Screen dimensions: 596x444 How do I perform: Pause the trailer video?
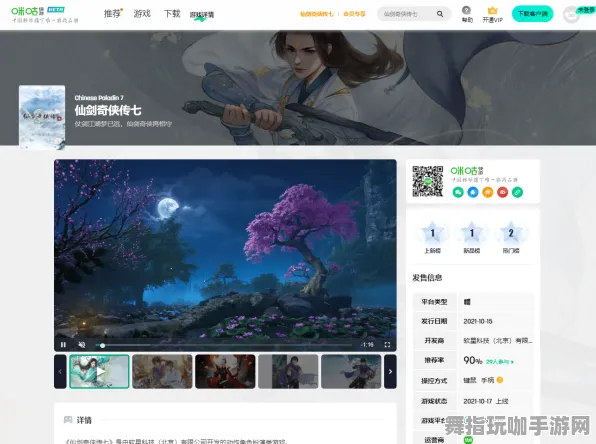(63, 345)
